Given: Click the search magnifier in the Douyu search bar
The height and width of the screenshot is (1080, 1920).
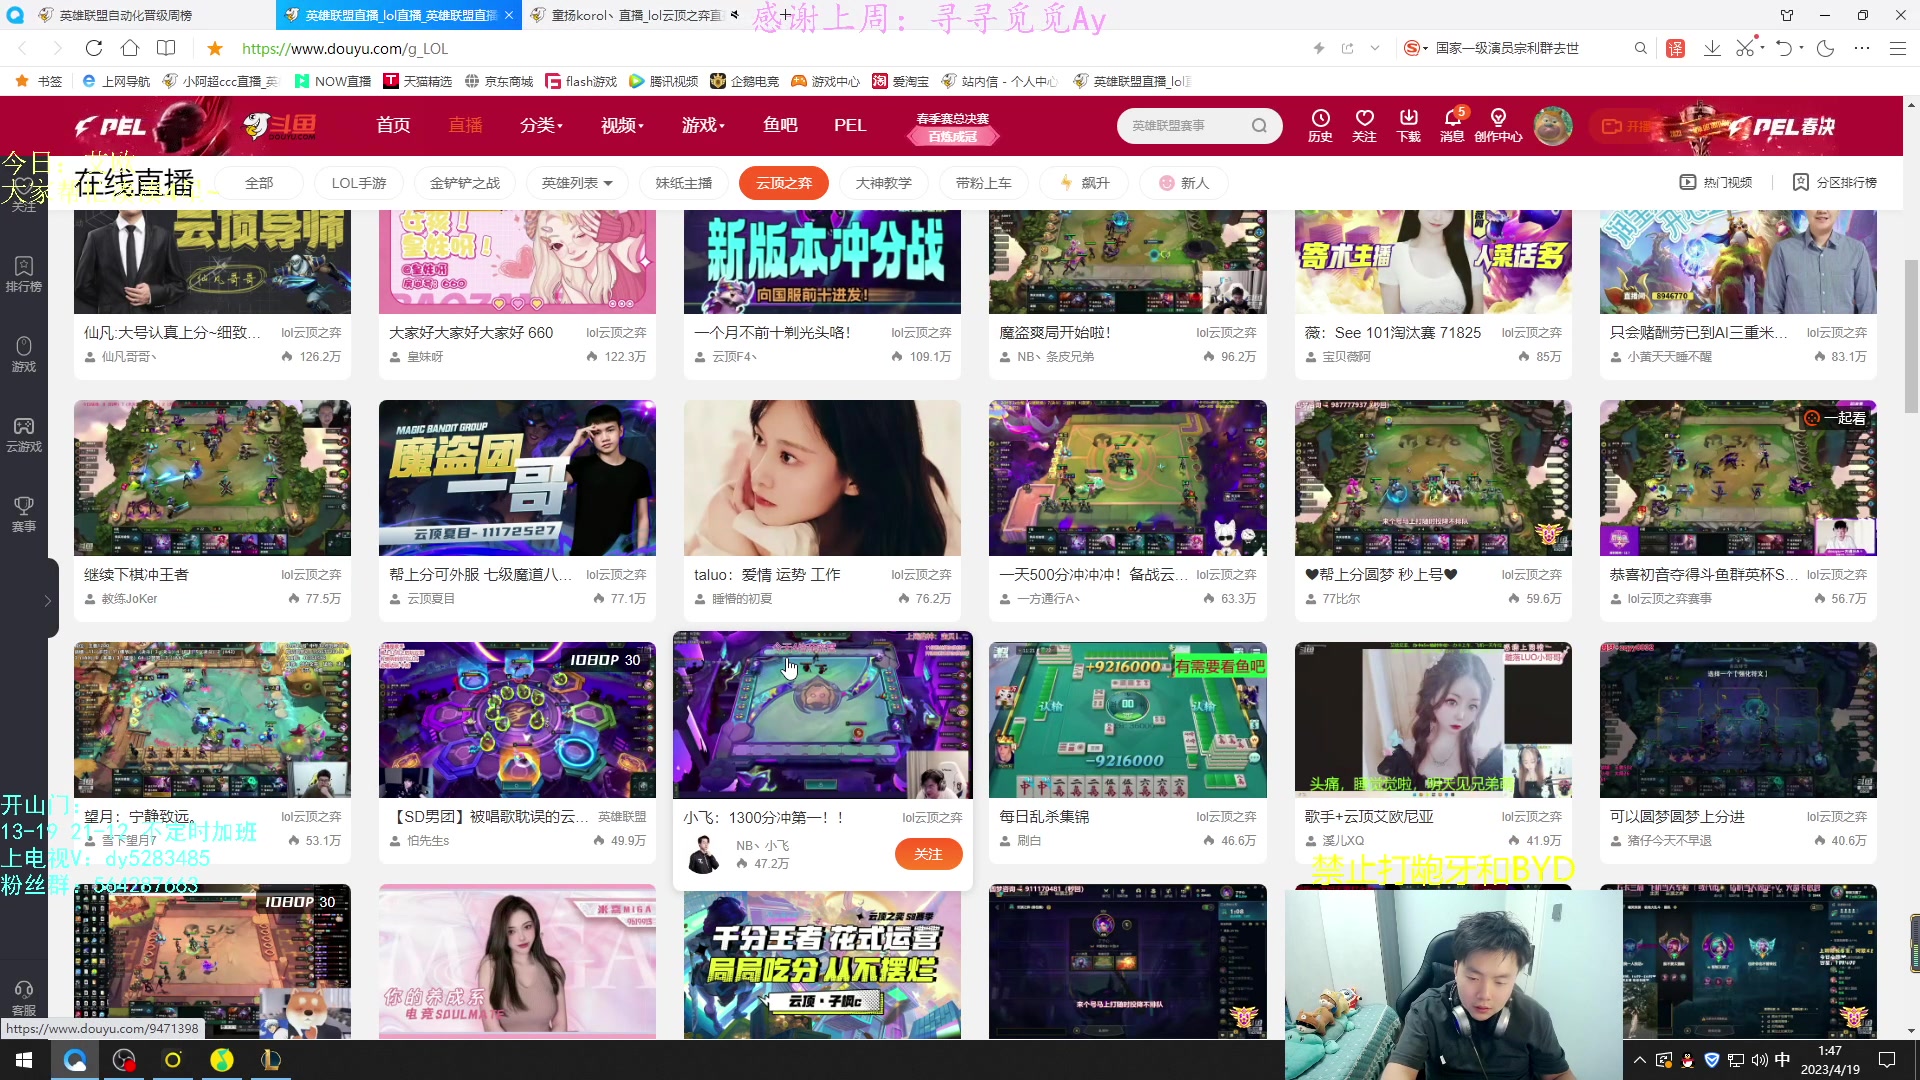Looking at the screenshot, I should click(1259, 125).
